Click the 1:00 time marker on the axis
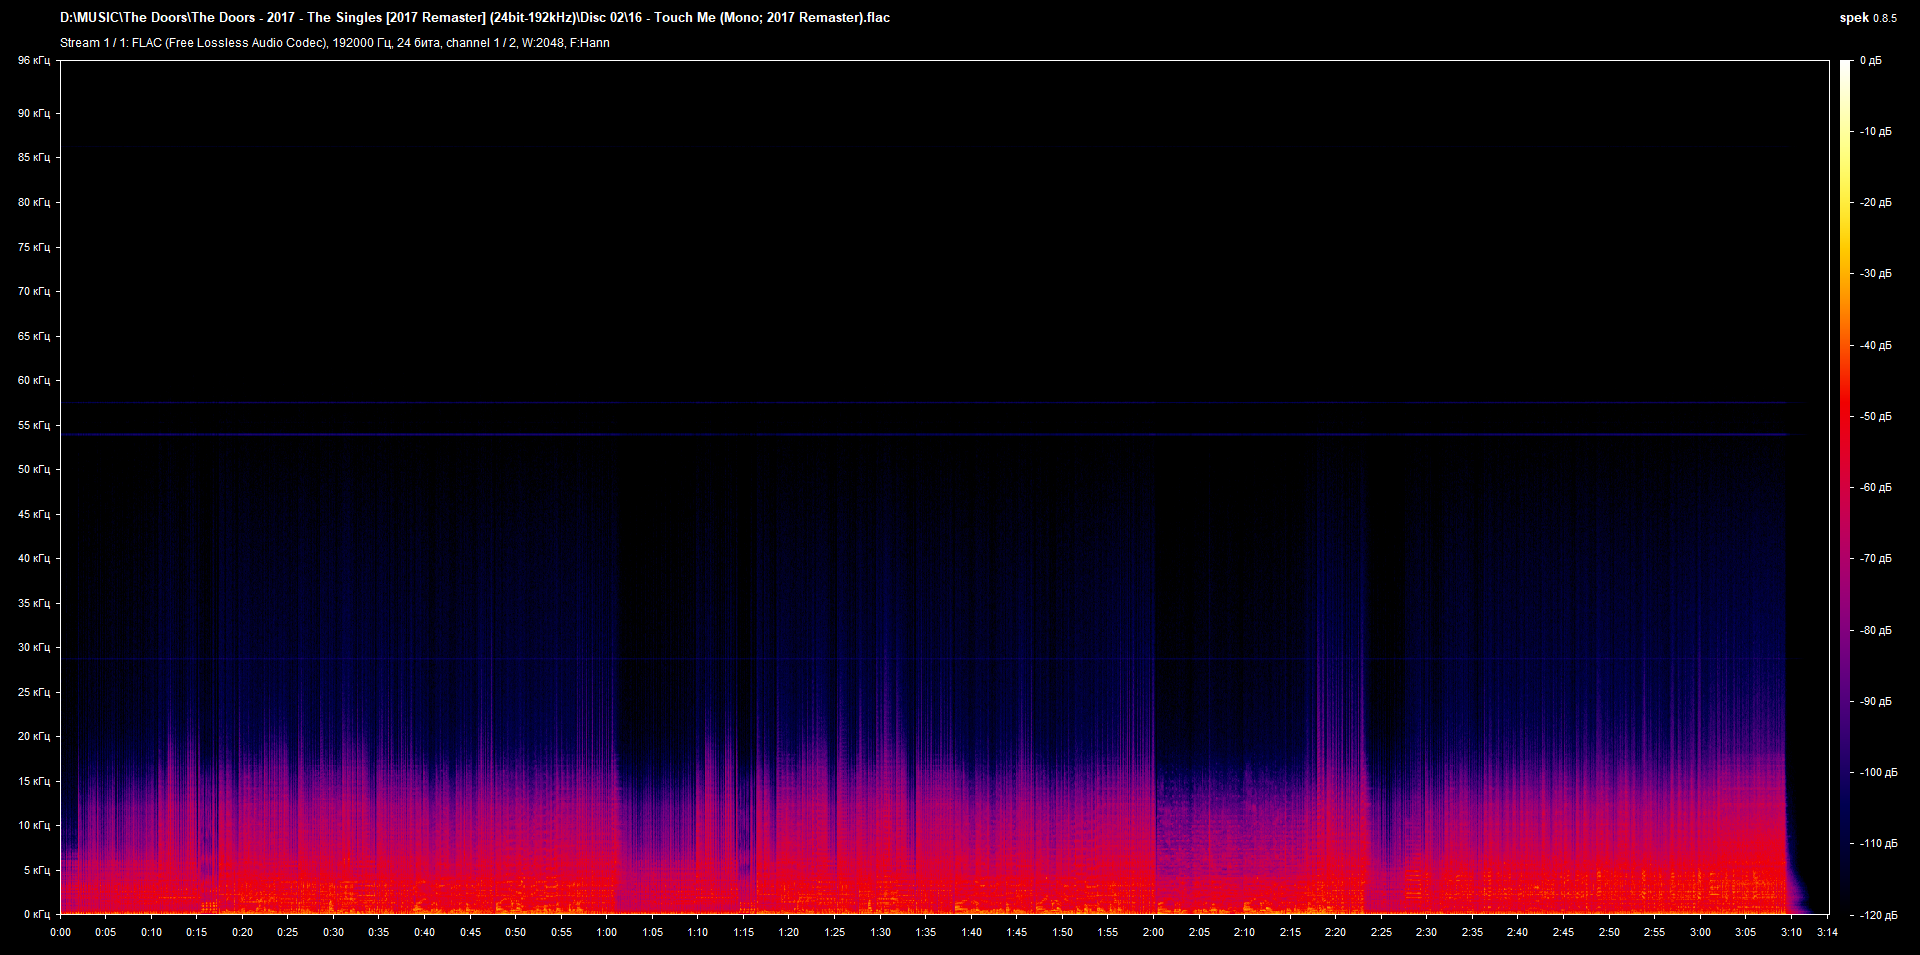Viewport: 1920px width, 955px height. pos(606,932)
